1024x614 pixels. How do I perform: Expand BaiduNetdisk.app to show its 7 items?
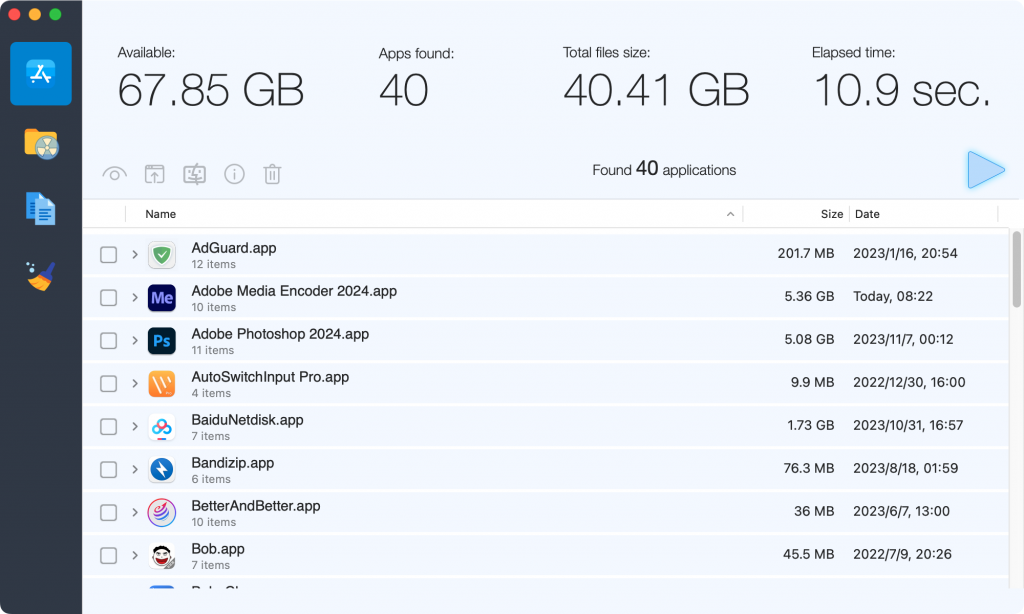click(x=134, y=426)
